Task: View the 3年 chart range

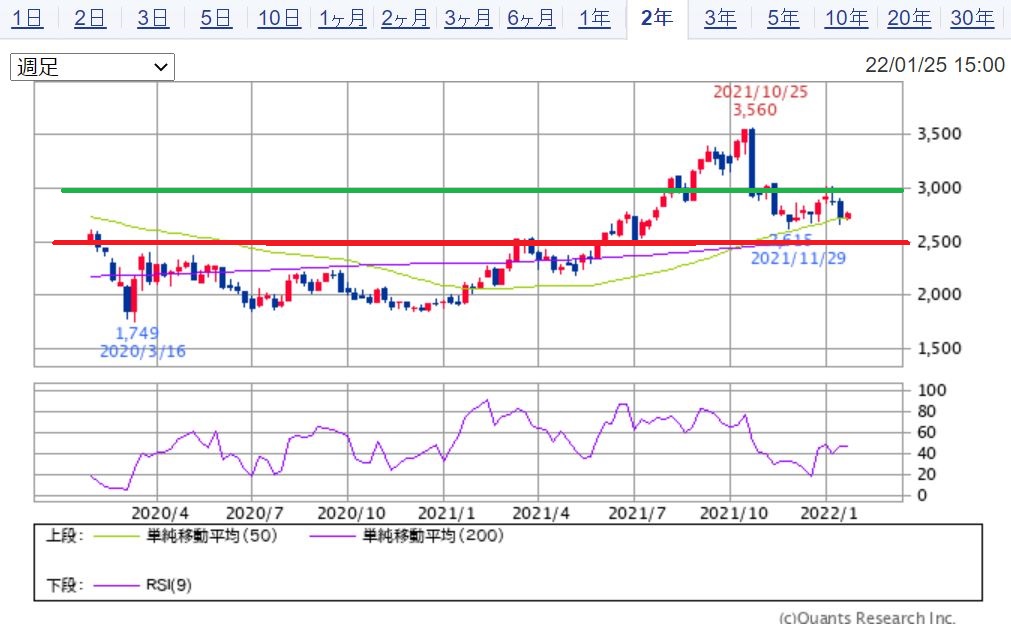Action: click(720, 18)
